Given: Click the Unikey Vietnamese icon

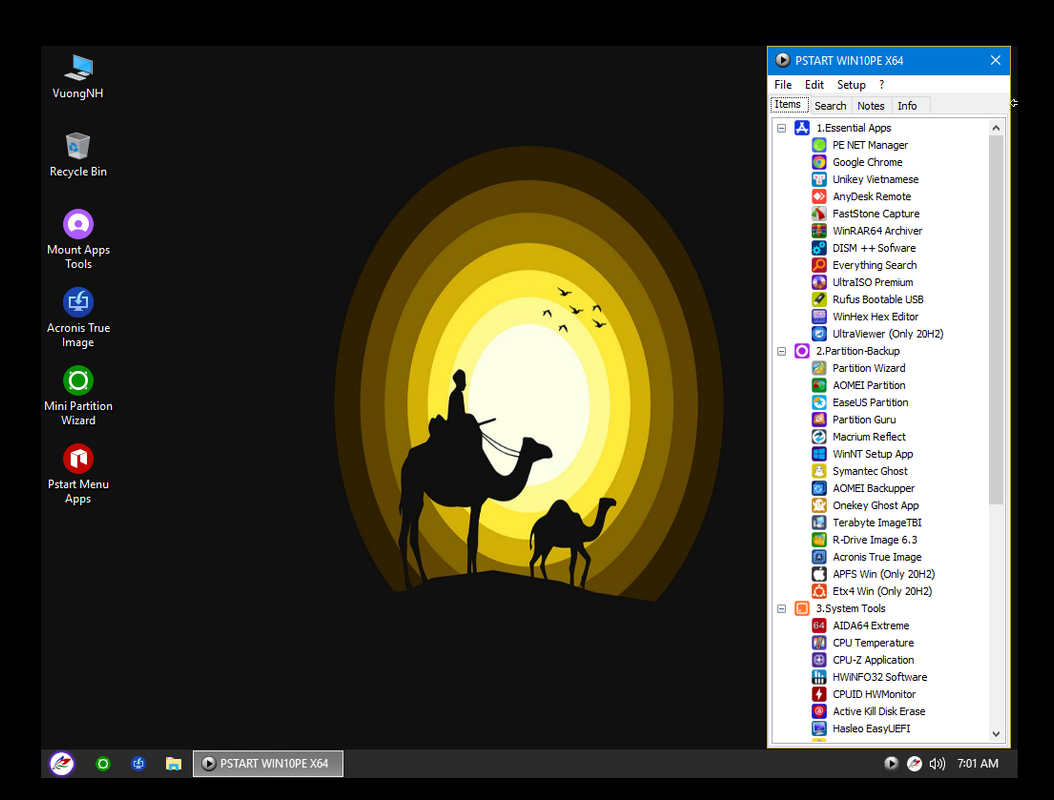Looking at the screenshot, I should tap(819, 179).
